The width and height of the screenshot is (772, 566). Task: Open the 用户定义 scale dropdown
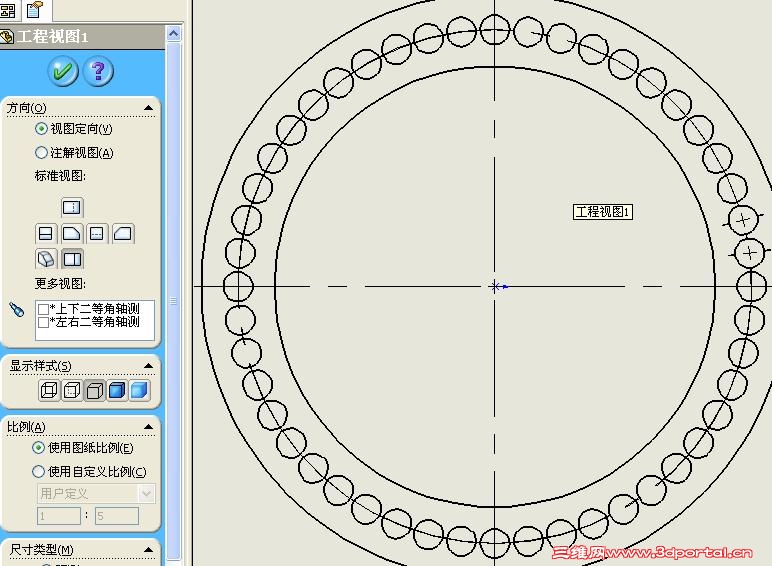click(x=147, y=493)
